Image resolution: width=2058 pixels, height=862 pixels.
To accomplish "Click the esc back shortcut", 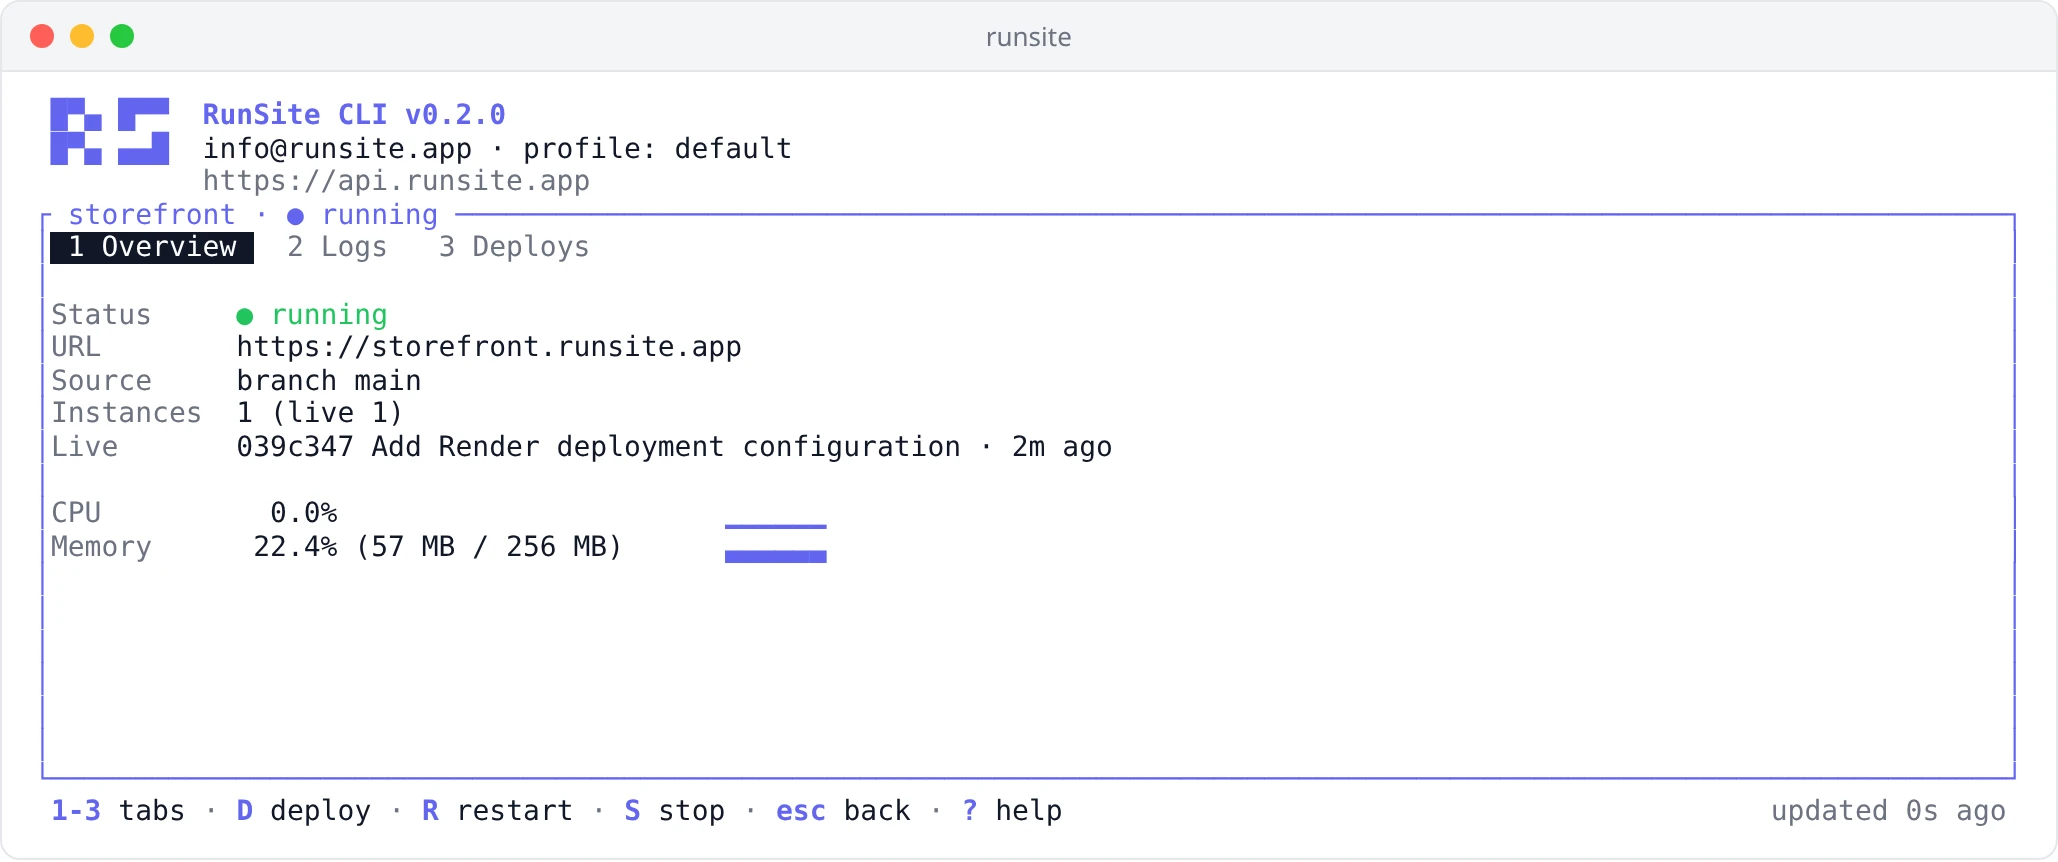I will click(843, 811).
